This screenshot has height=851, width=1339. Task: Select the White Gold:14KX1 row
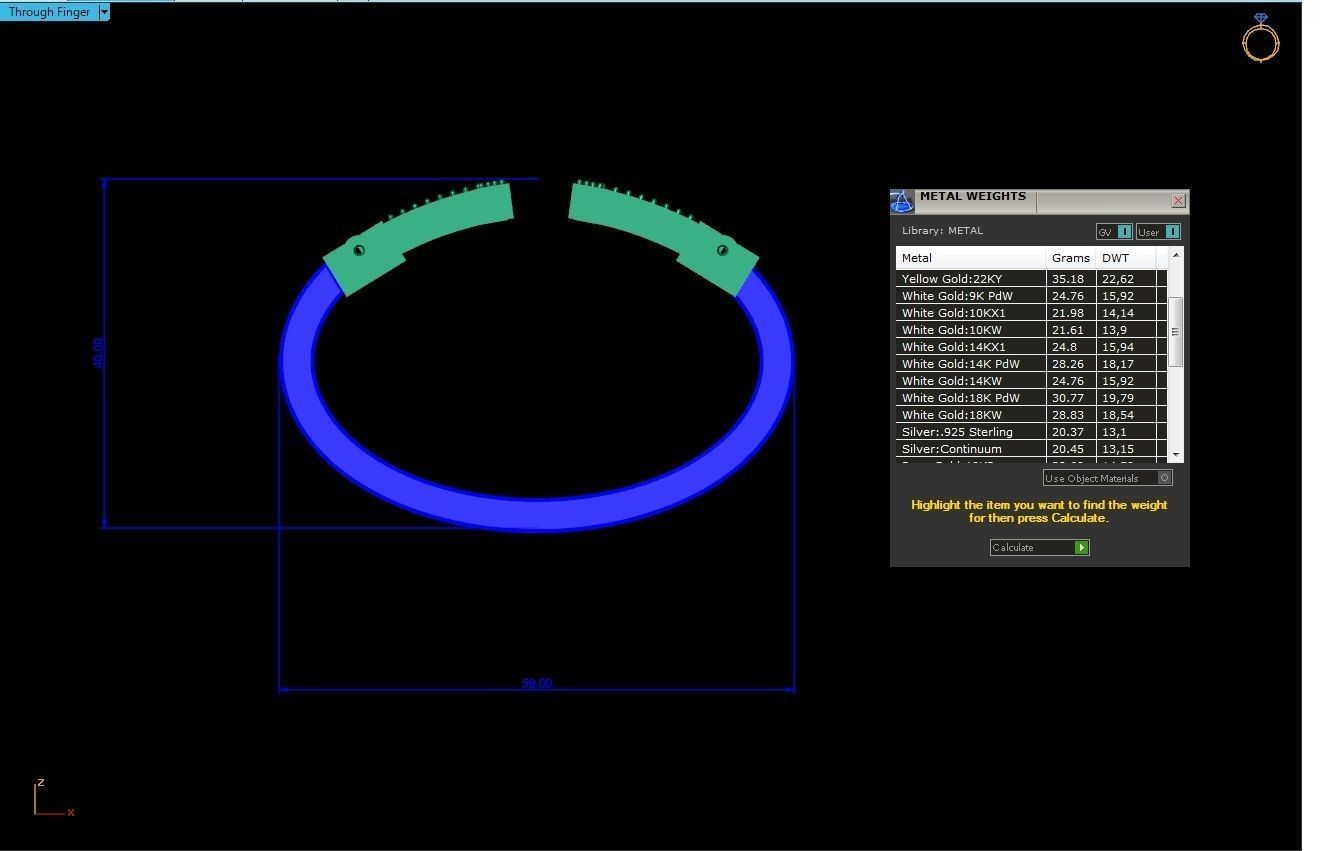(x=1031, y=347)
